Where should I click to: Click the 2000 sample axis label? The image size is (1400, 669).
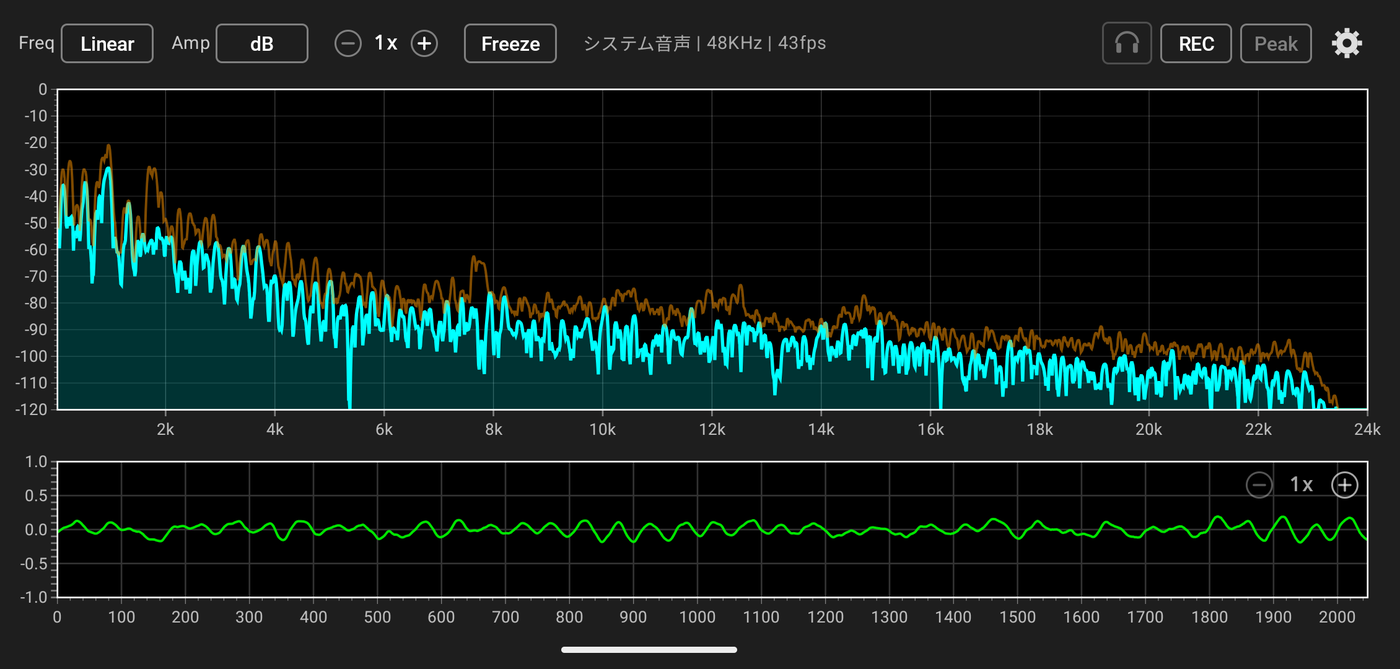[x=1337, y=617]
